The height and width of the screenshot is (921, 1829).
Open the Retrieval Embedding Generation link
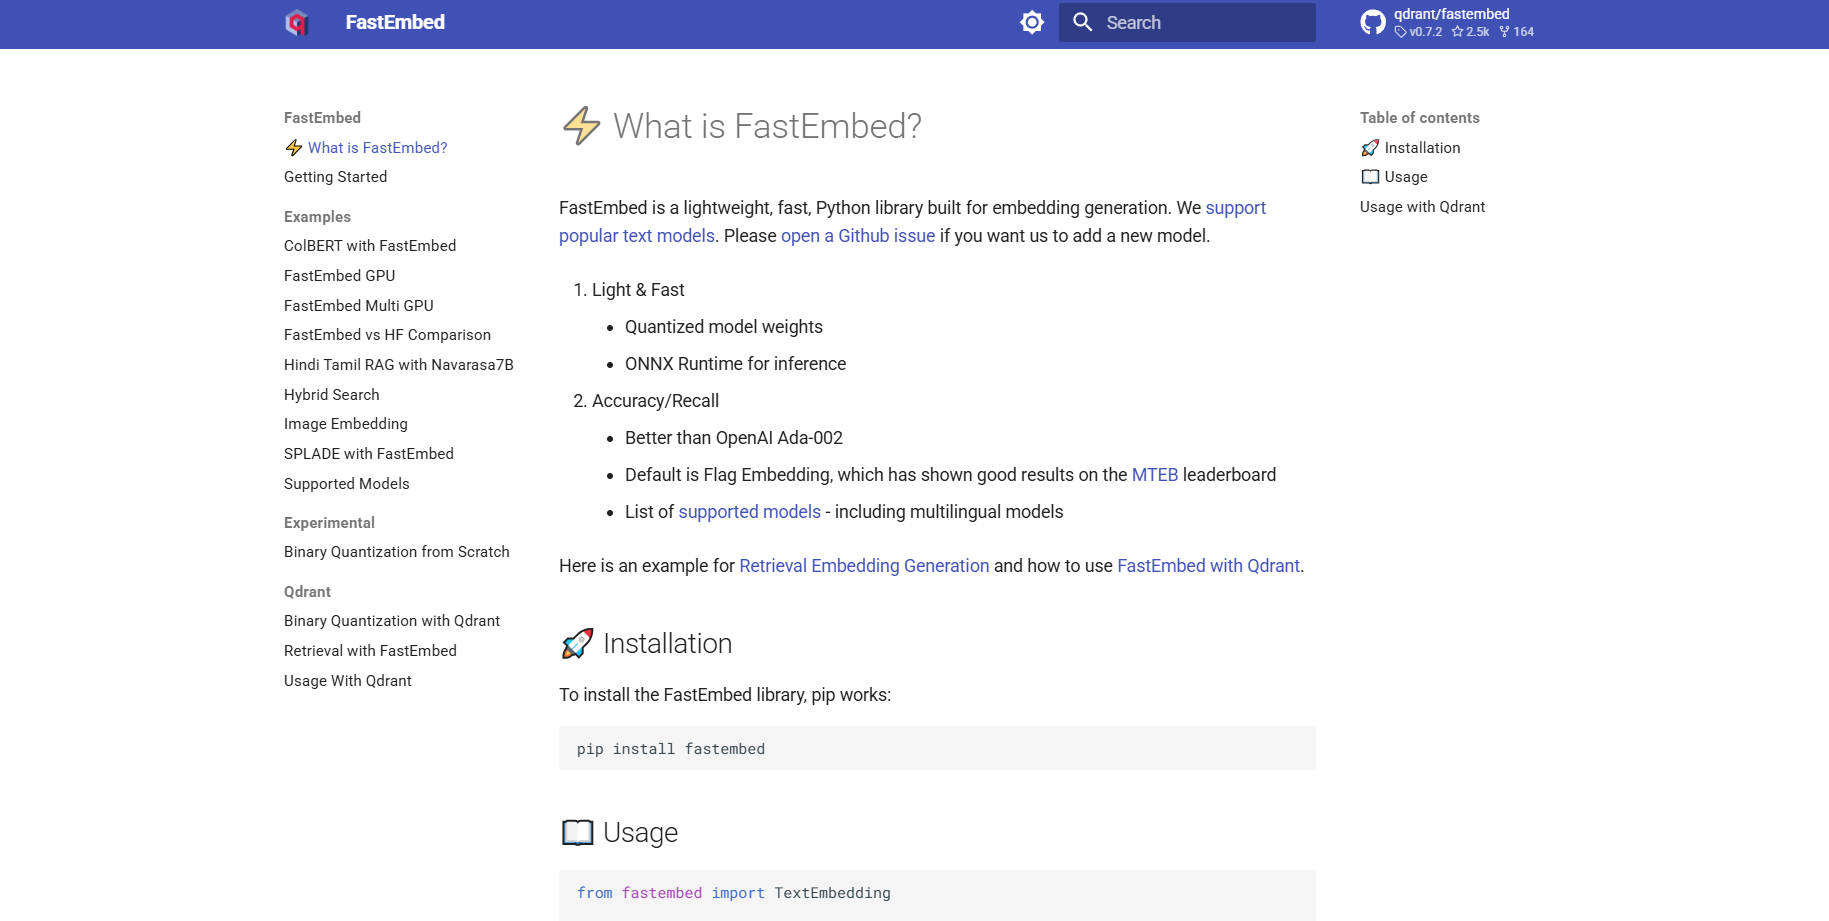point(864,566)
